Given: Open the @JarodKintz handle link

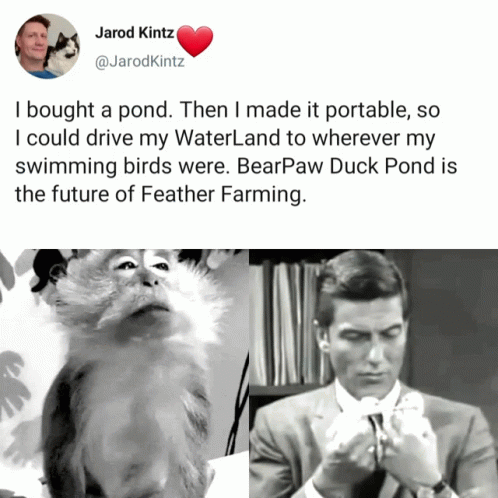Looking at the screenshot, I should coord(140,61).
